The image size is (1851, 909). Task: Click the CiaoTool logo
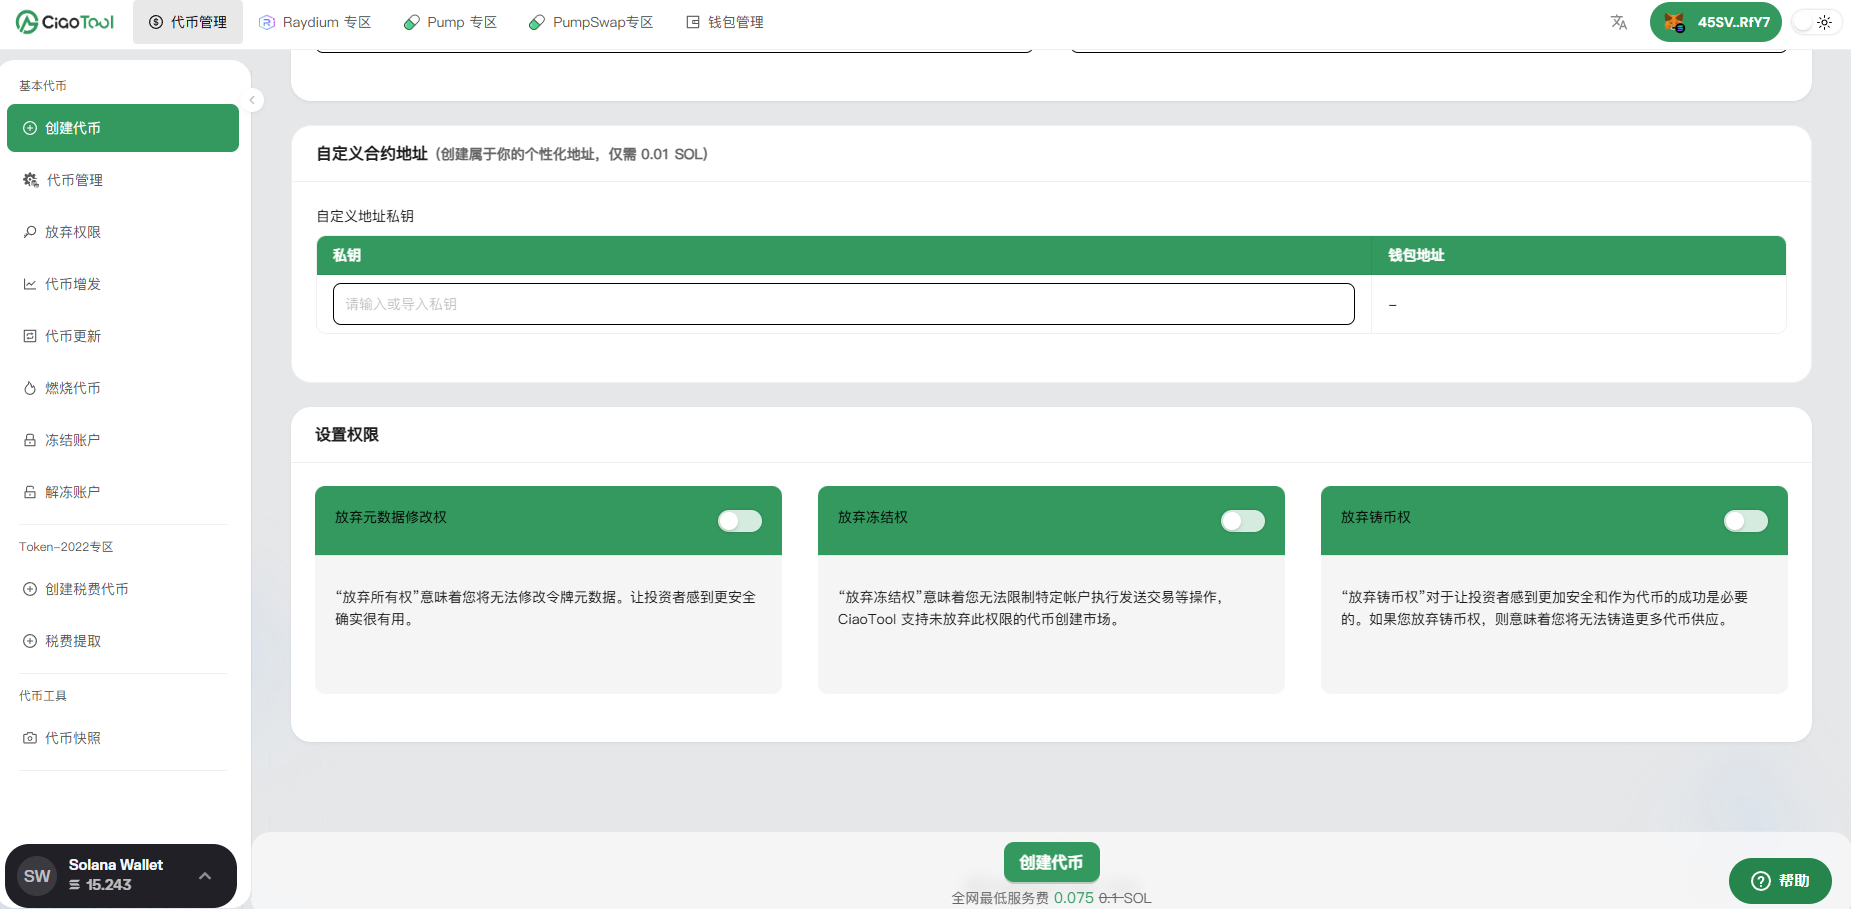click(65, 21)
